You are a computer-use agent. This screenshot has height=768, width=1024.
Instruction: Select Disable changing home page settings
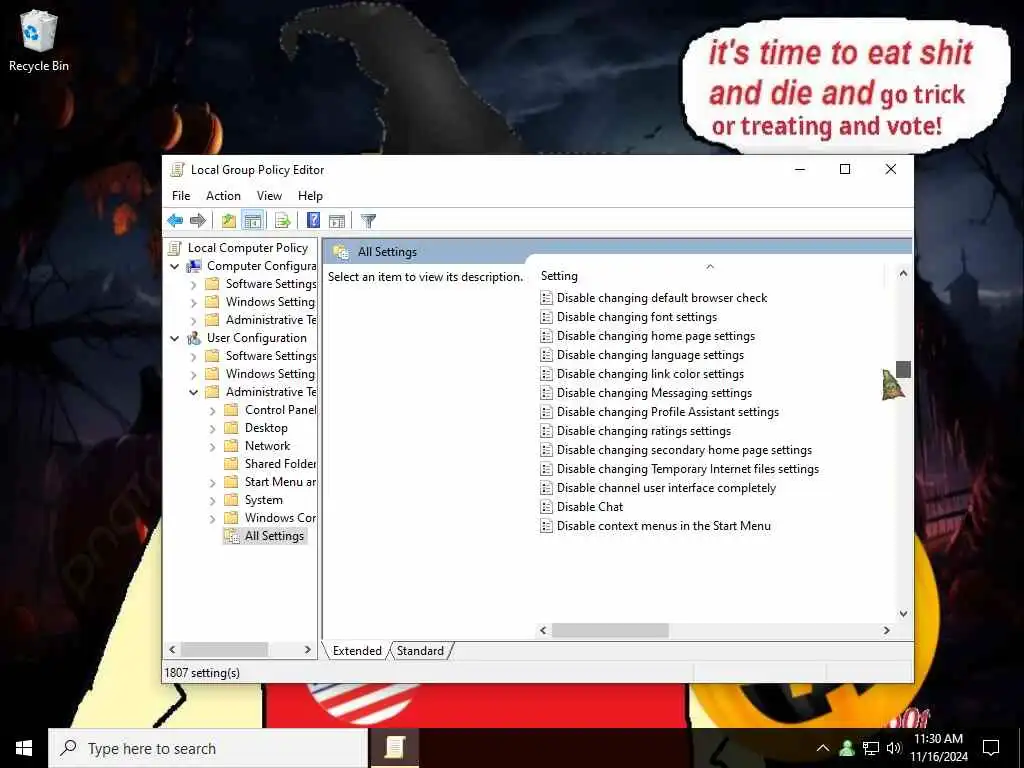(656, 336)
